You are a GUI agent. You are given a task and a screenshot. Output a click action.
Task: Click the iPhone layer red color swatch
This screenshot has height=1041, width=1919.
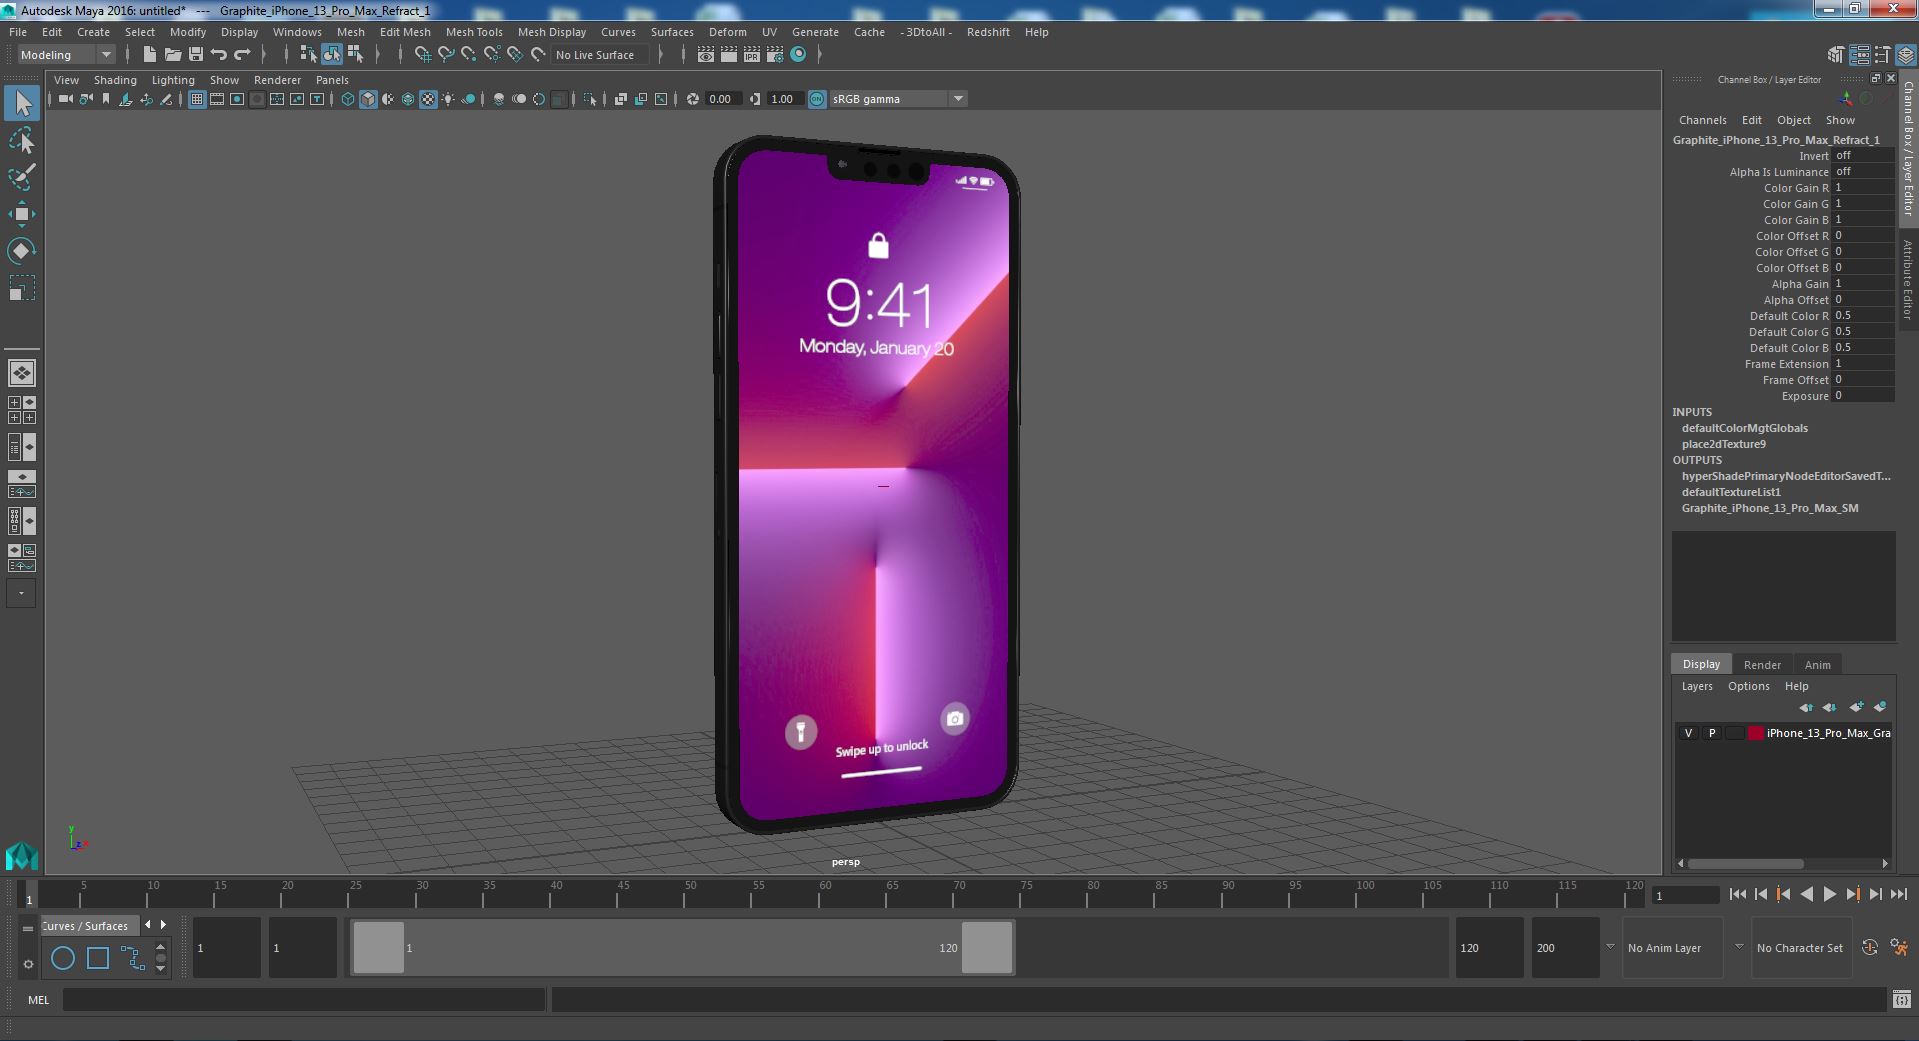coord(1756,733)
